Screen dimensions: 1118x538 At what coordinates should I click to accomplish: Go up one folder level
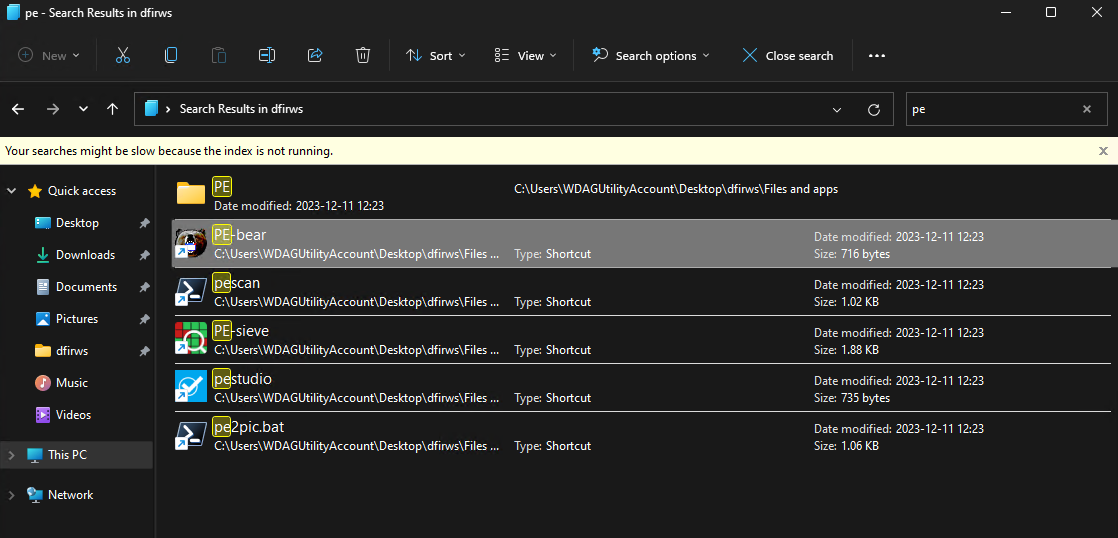point(113,109)
